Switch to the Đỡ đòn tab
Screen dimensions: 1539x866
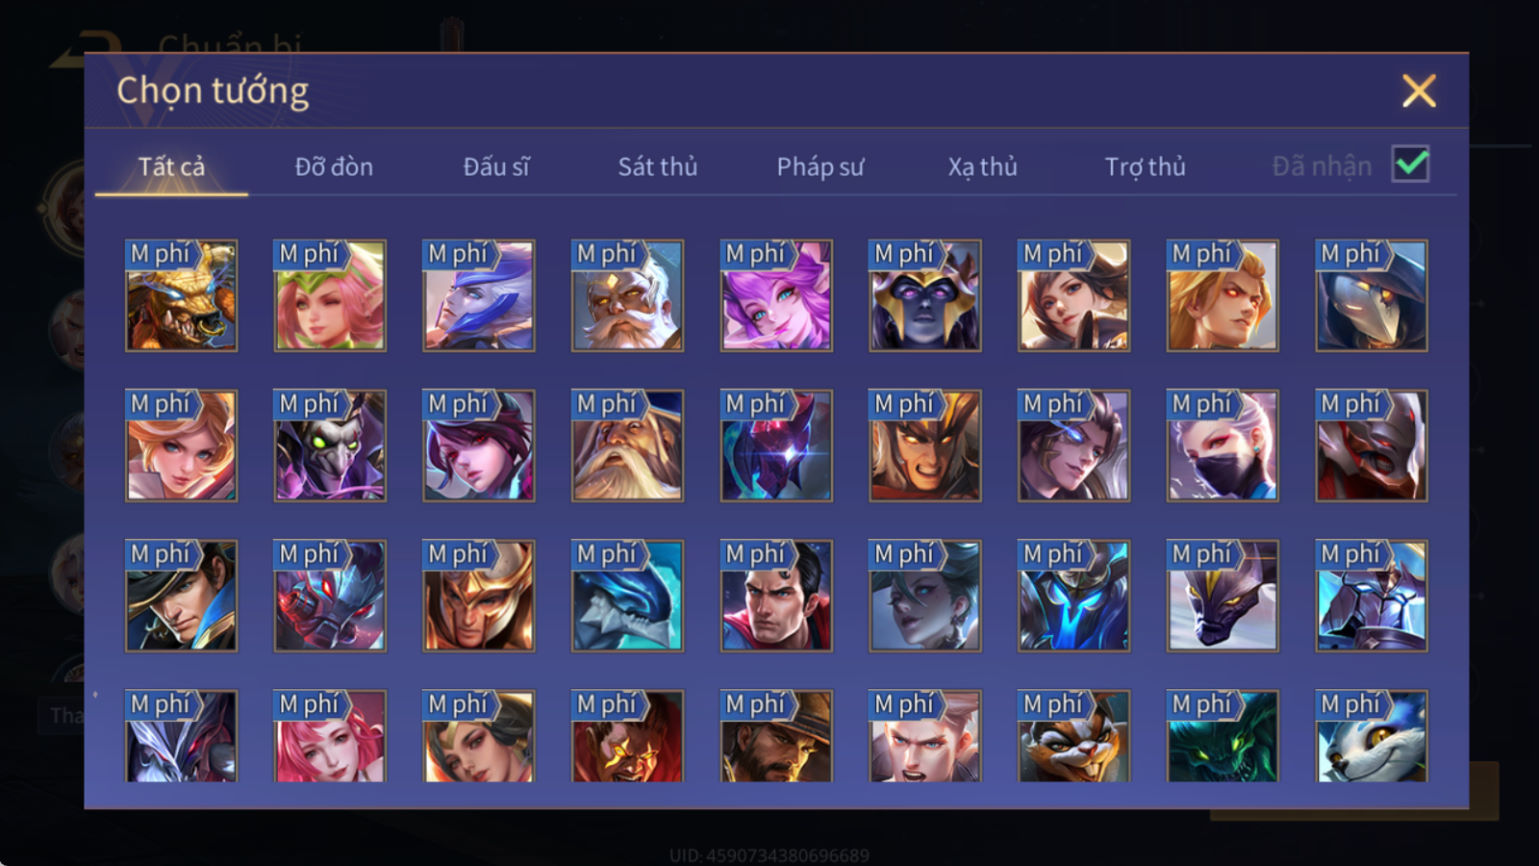(334, 167)
